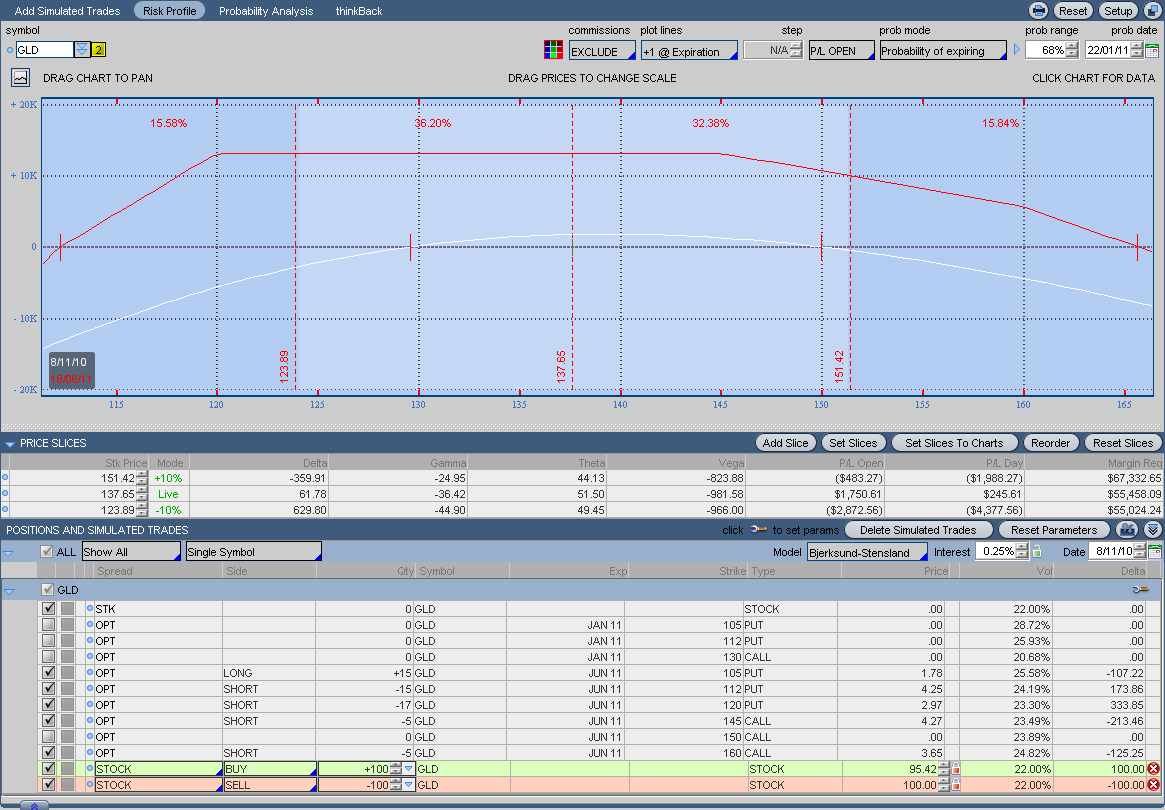Click the interest rate lock icon

(1037, 552)
